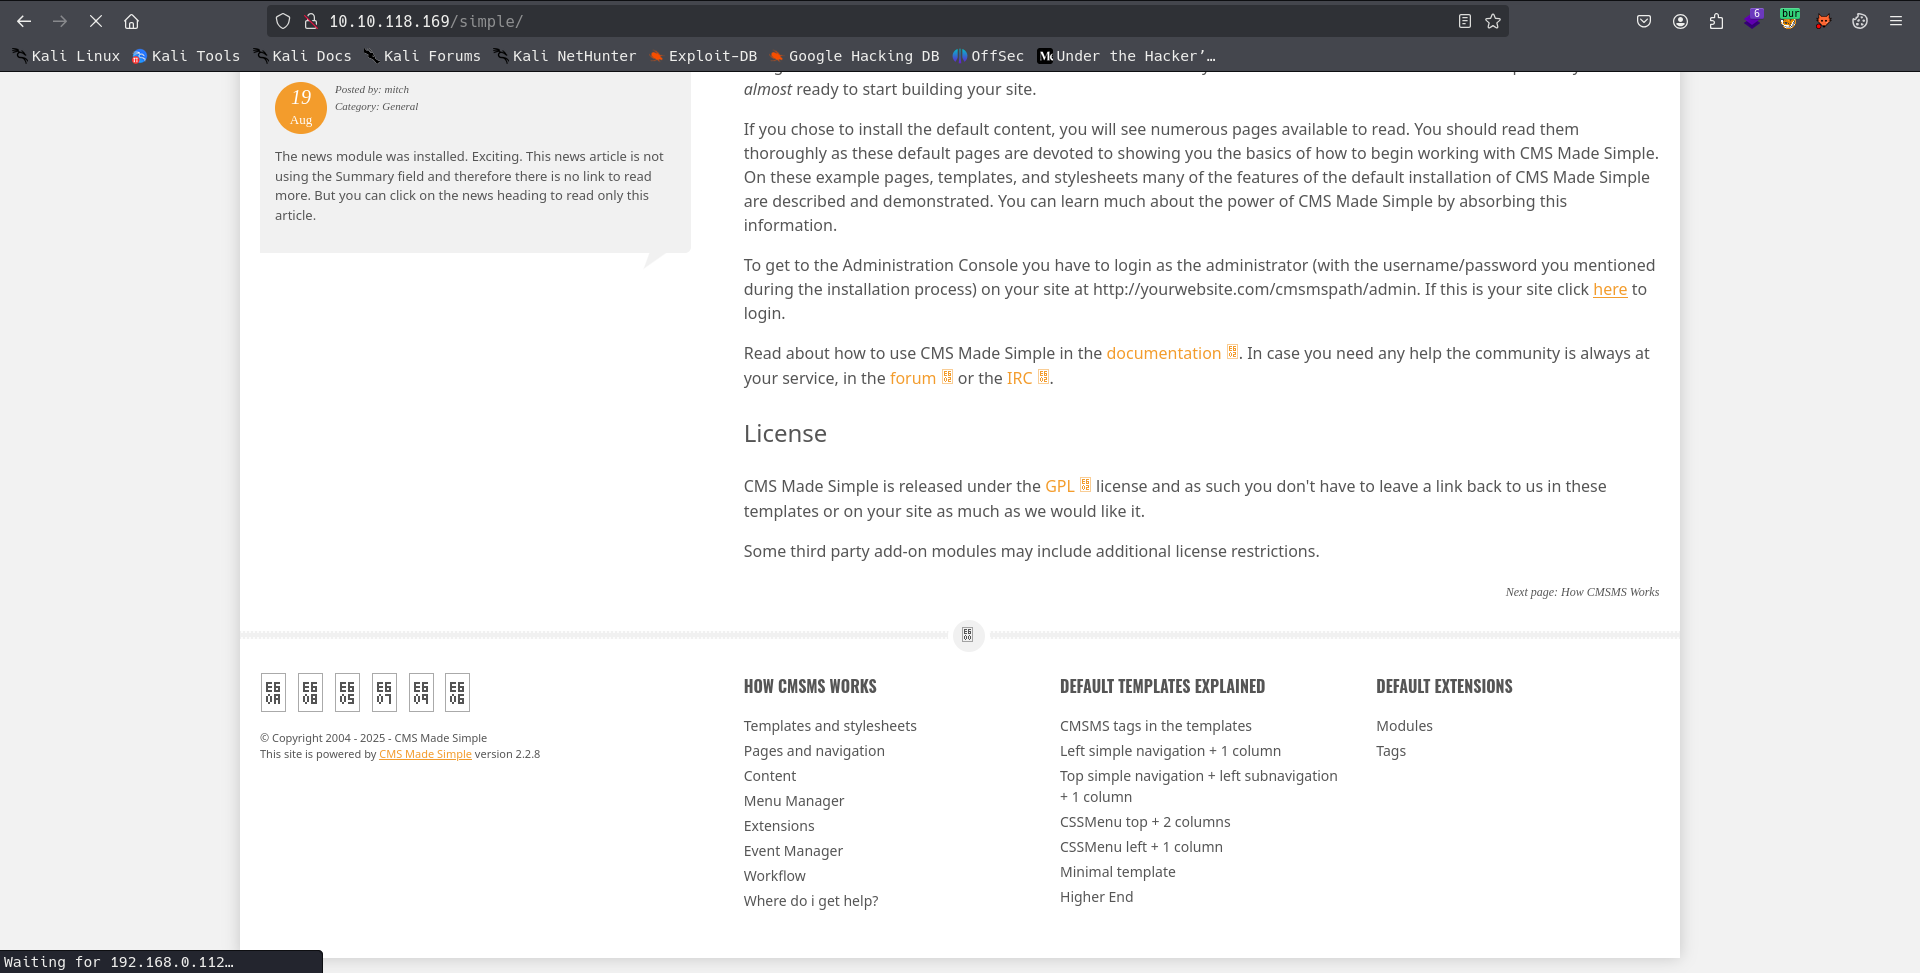Image resolution: width=1920 pixels, height=973 pixels.
Task: Open the tracking protection shield icon
Action: coord(283,21)
